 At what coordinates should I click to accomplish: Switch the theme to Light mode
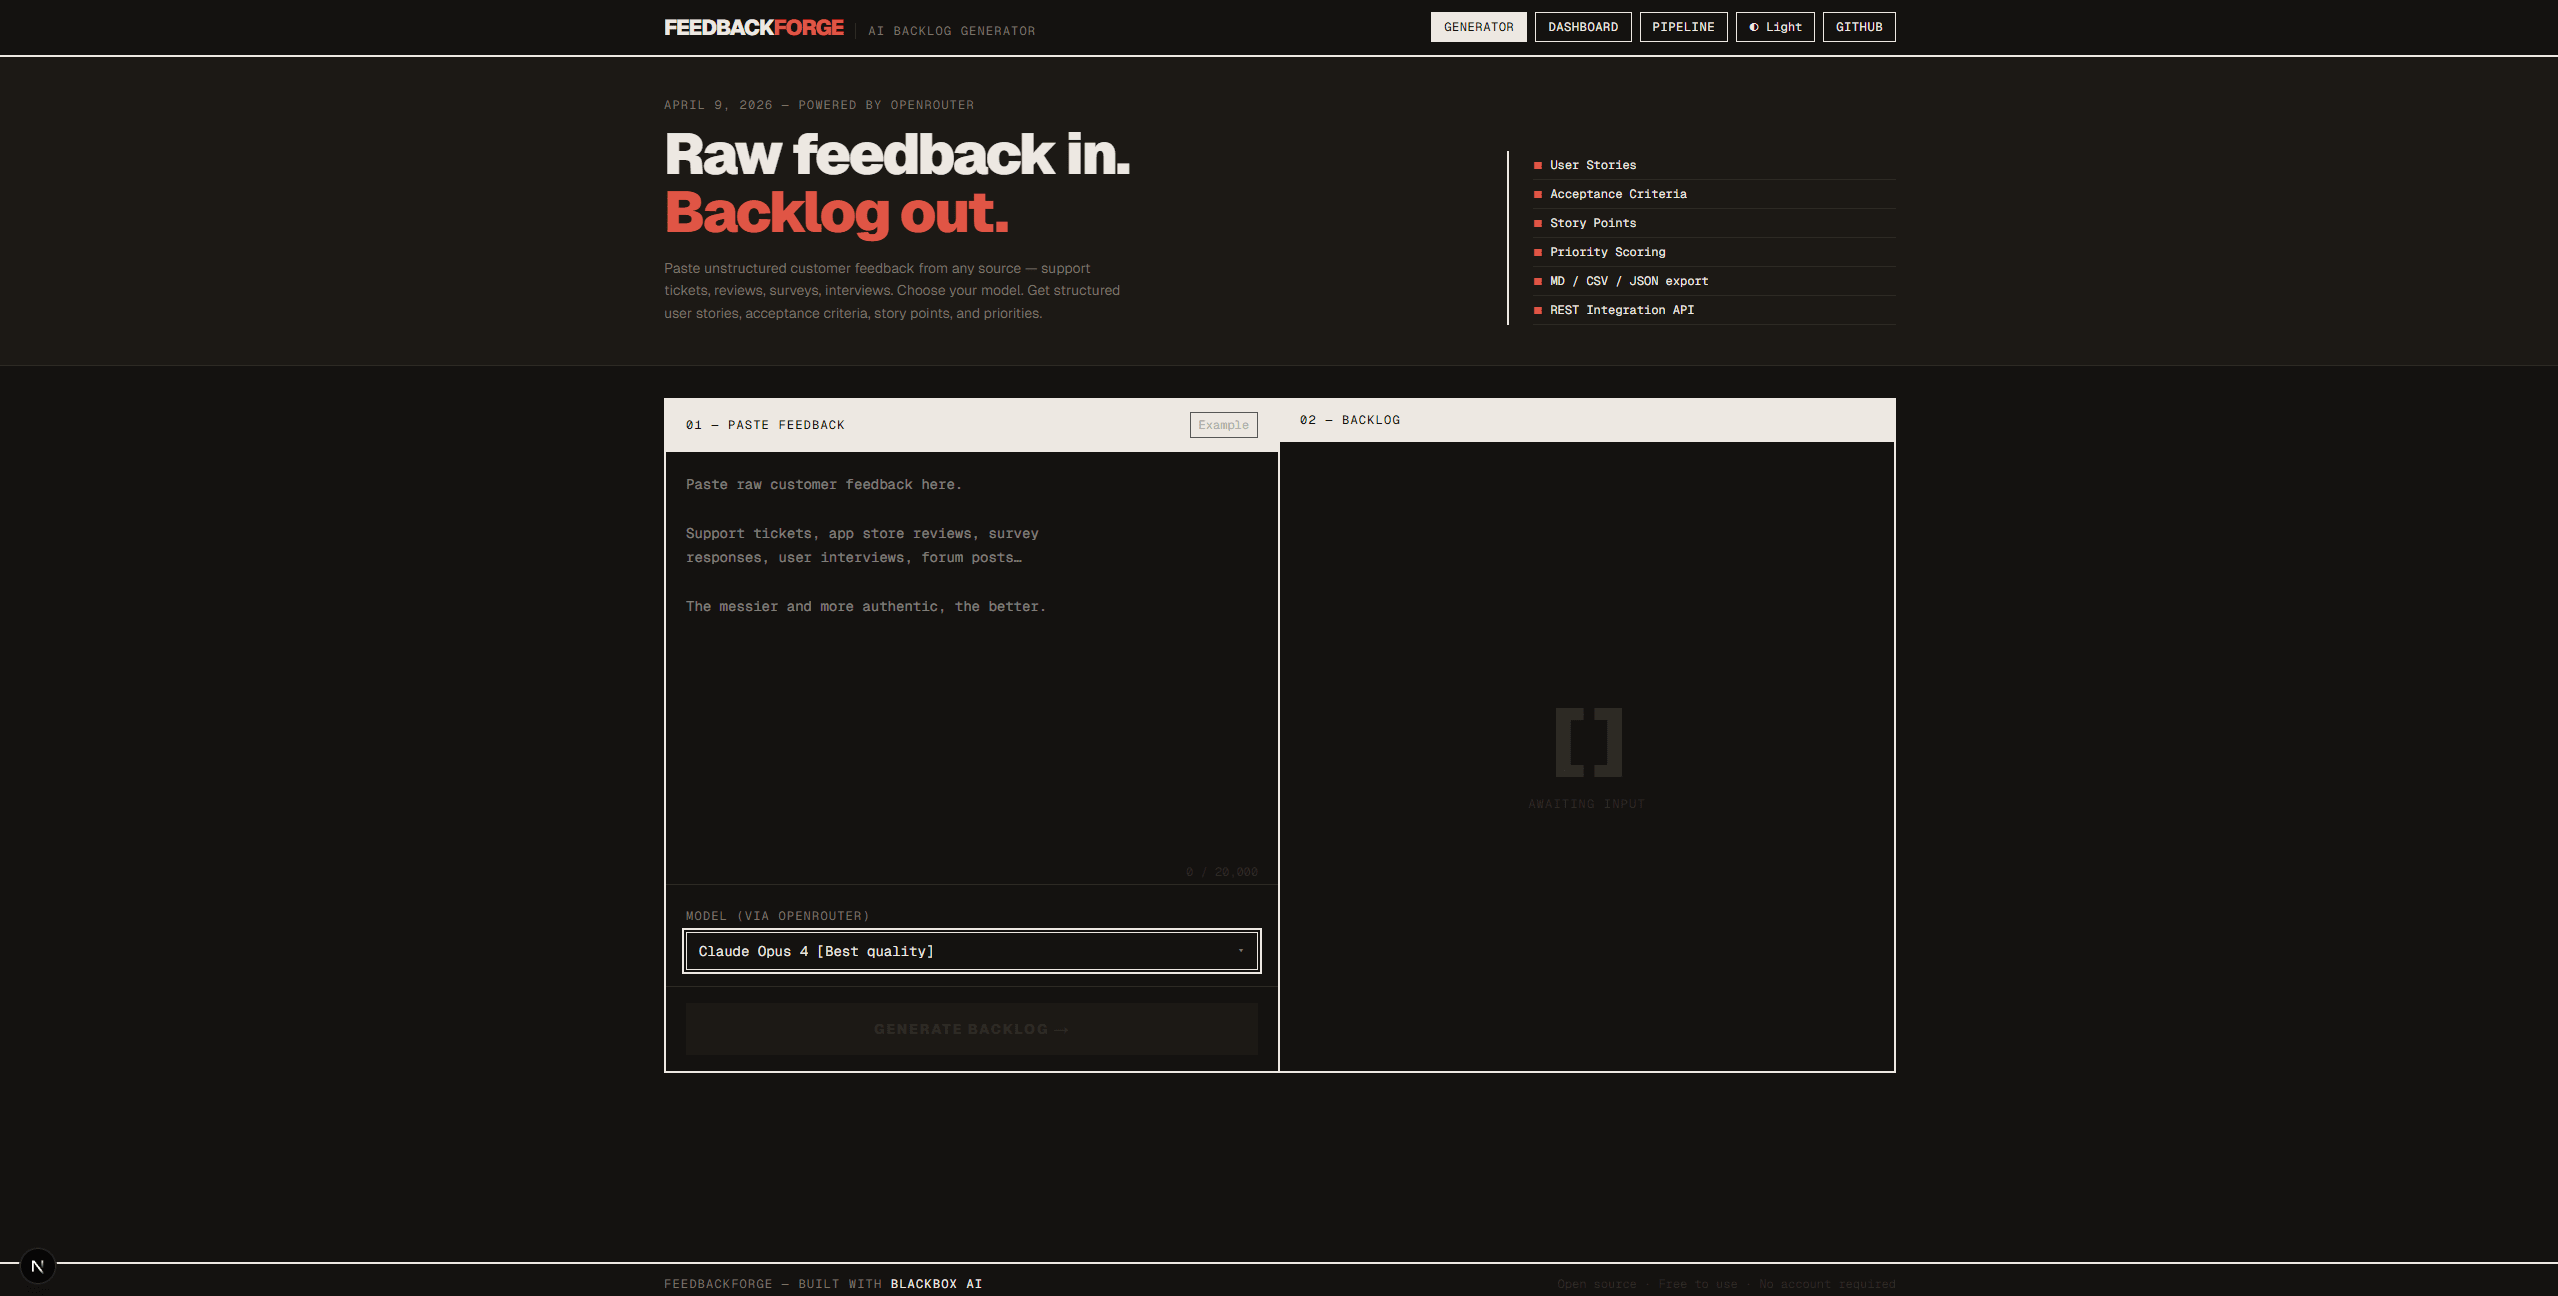[x=1775, y=27]
